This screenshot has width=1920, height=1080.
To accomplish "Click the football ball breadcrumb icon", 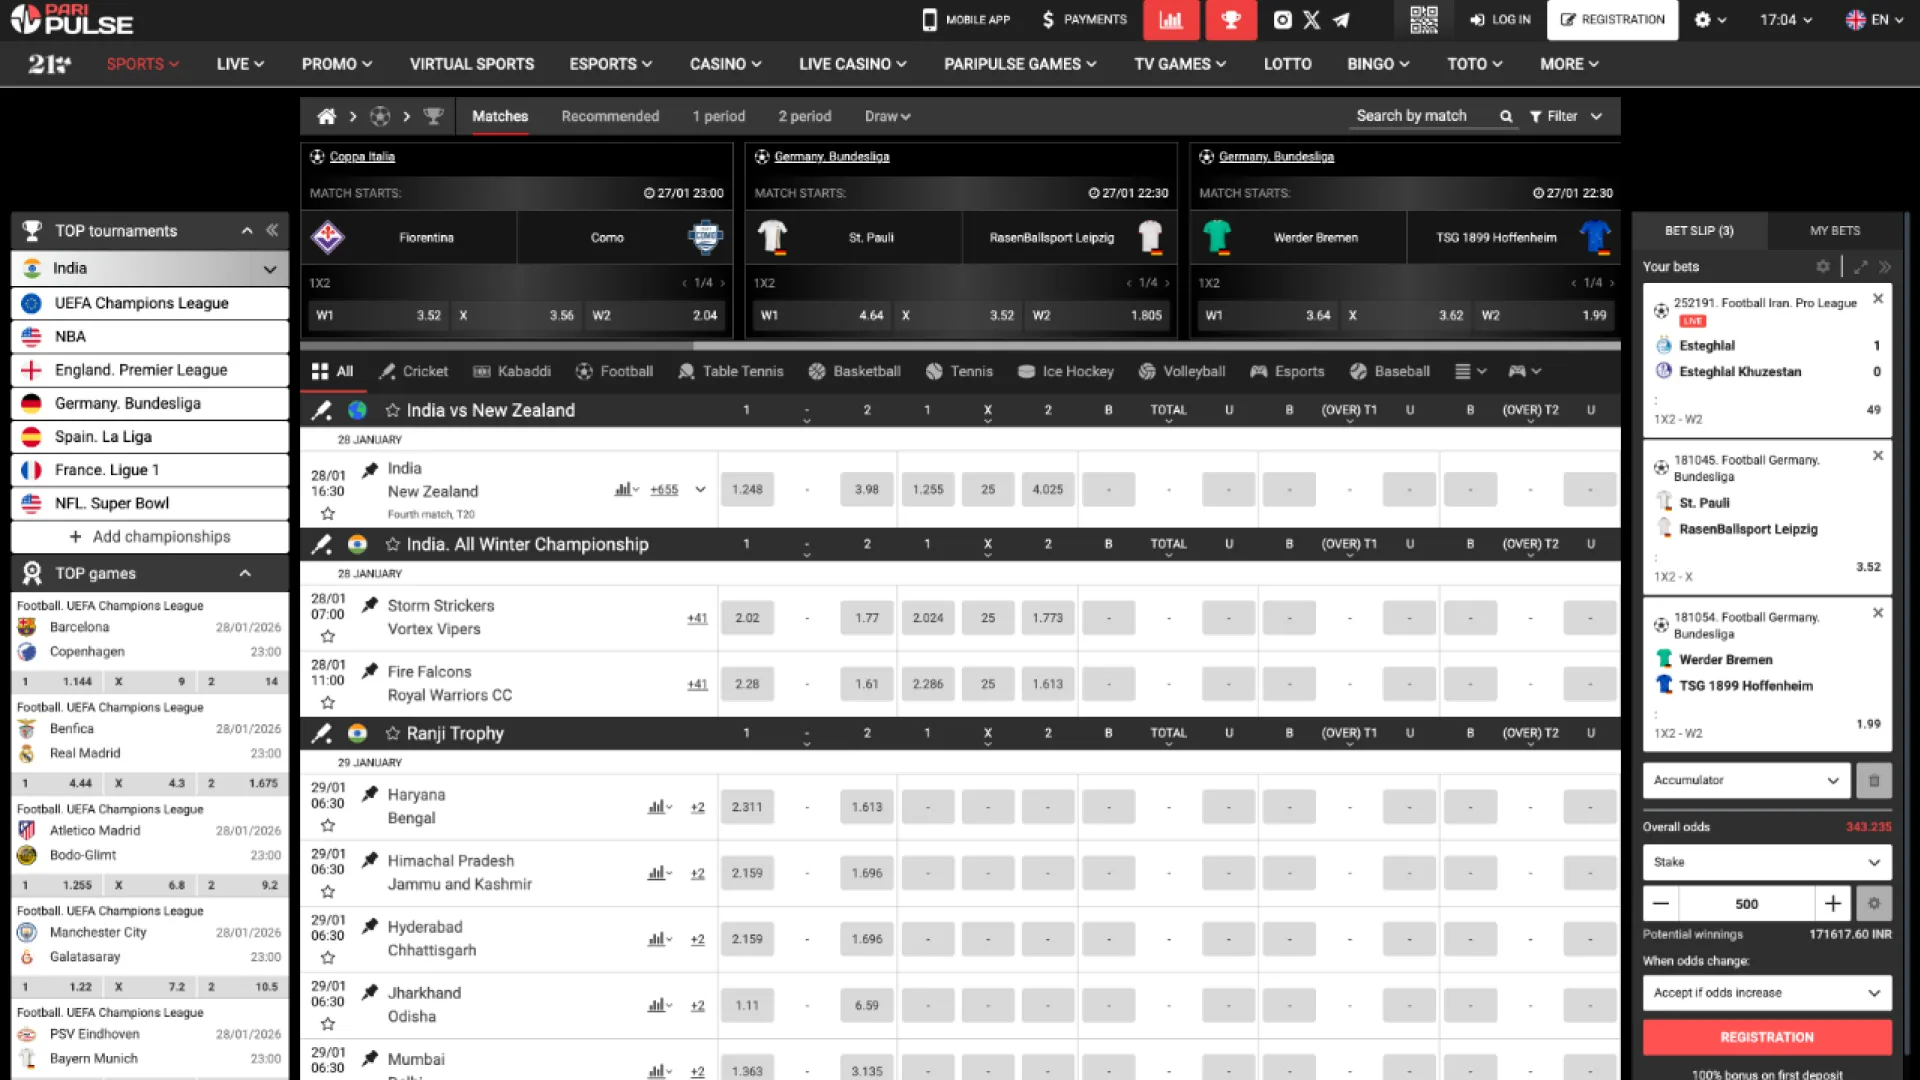I will [380, 116].
